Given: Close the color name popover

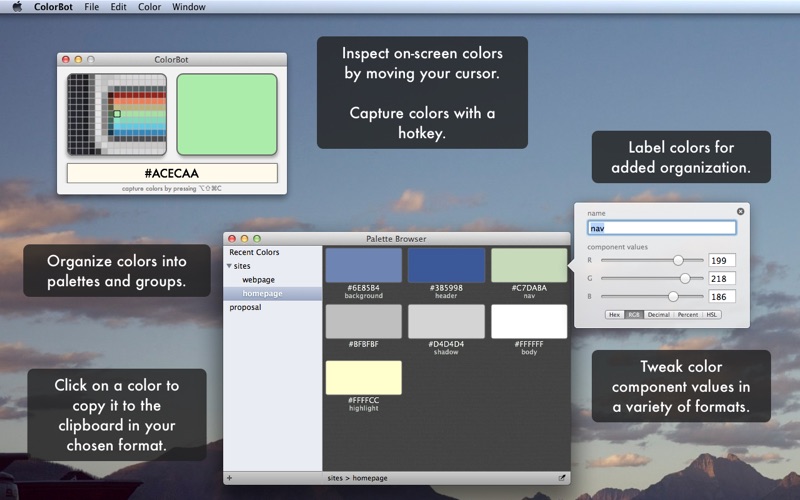Looking at the screenshot, I should pyautogui.click(x=740, y=211).
